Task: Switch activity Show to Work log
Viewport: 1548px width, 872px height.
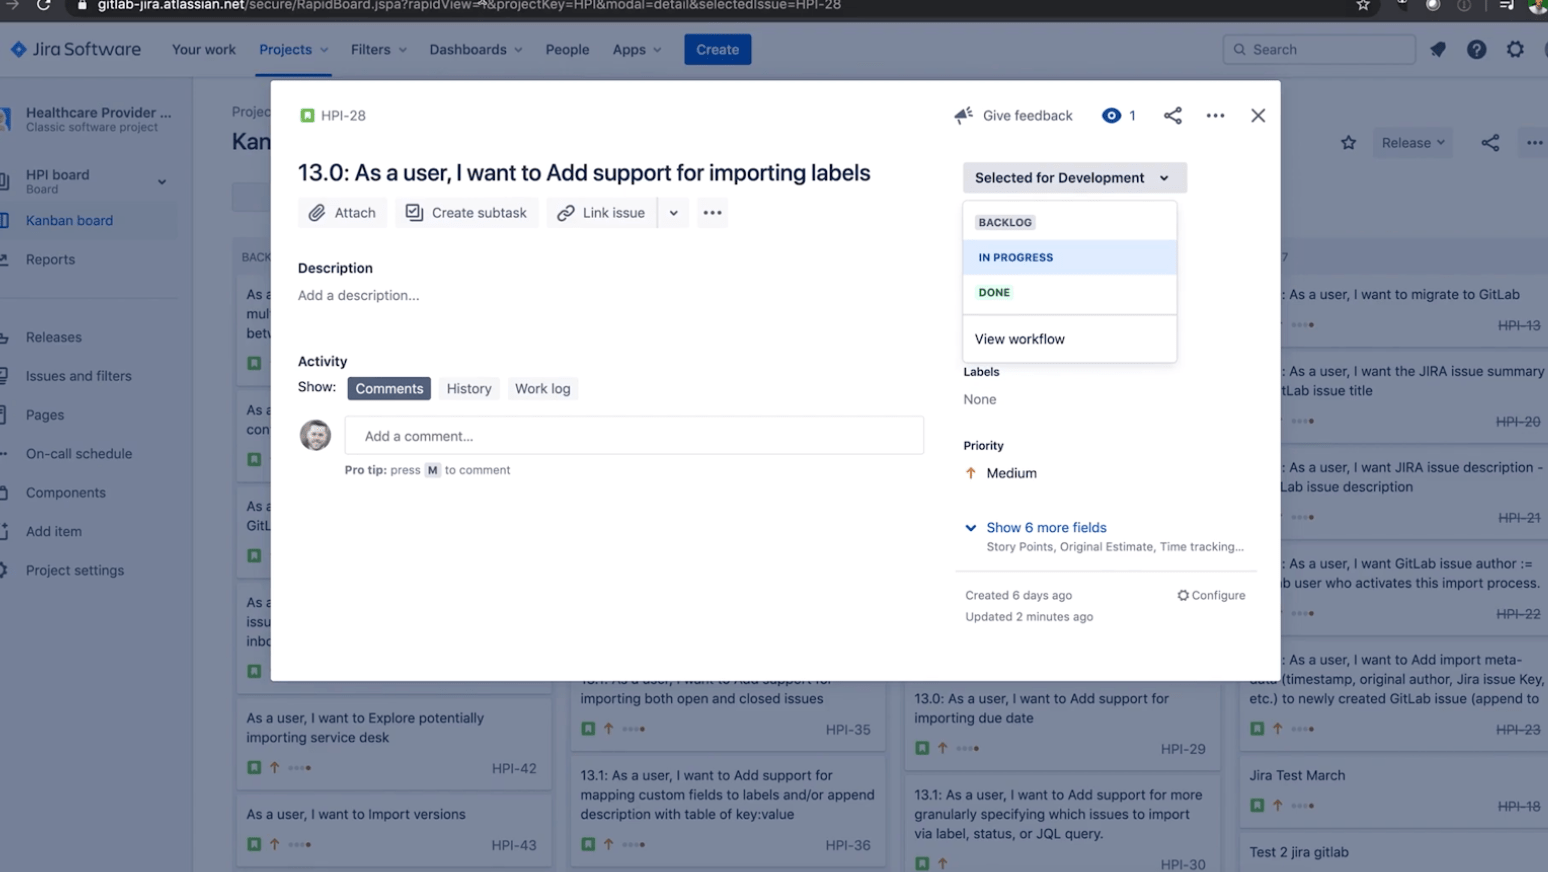Action: (x=542, y=388)
